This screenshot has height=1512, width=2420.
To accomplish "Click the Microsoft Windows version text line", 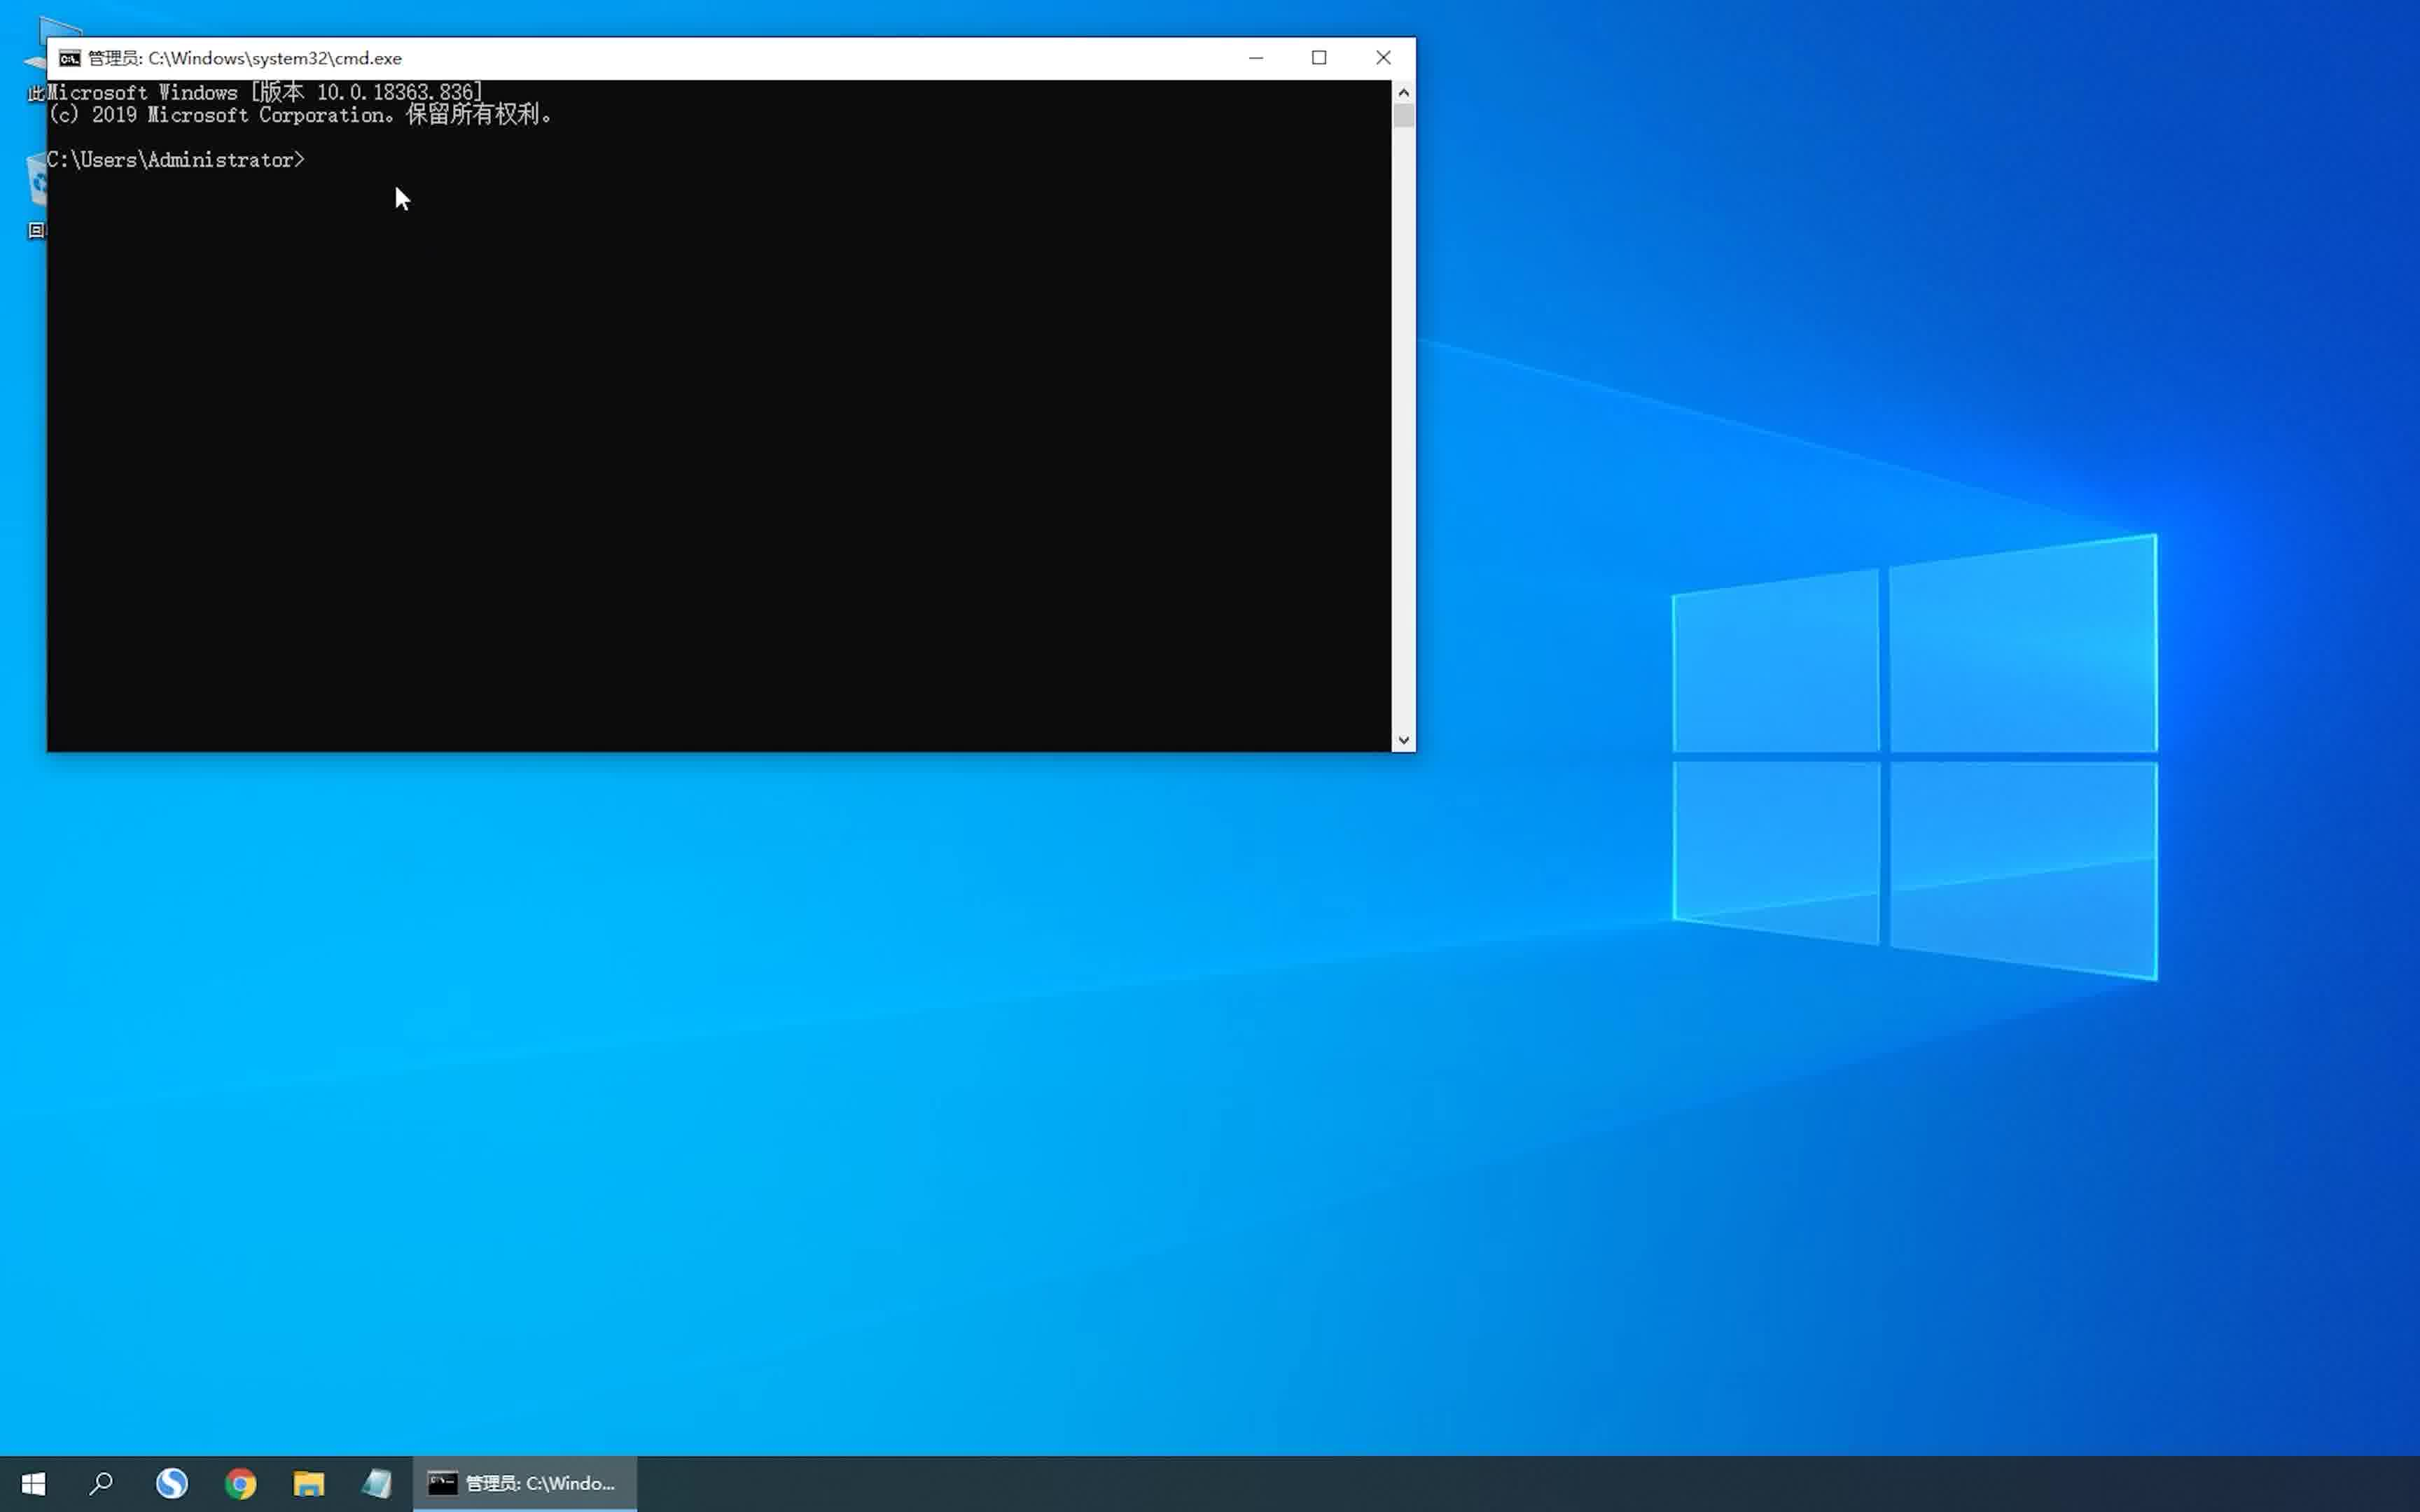I will 265,93.
